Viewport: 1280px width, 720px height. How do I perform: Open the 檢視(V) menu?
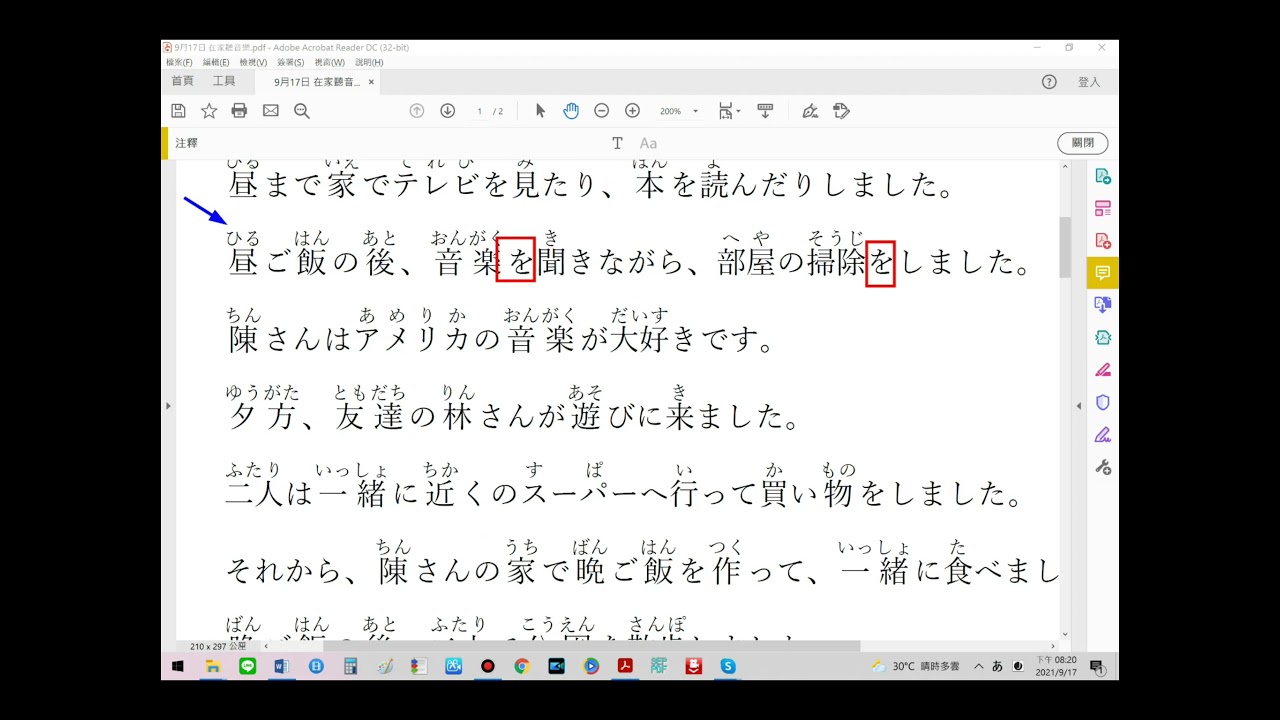(x=253, y=62)
